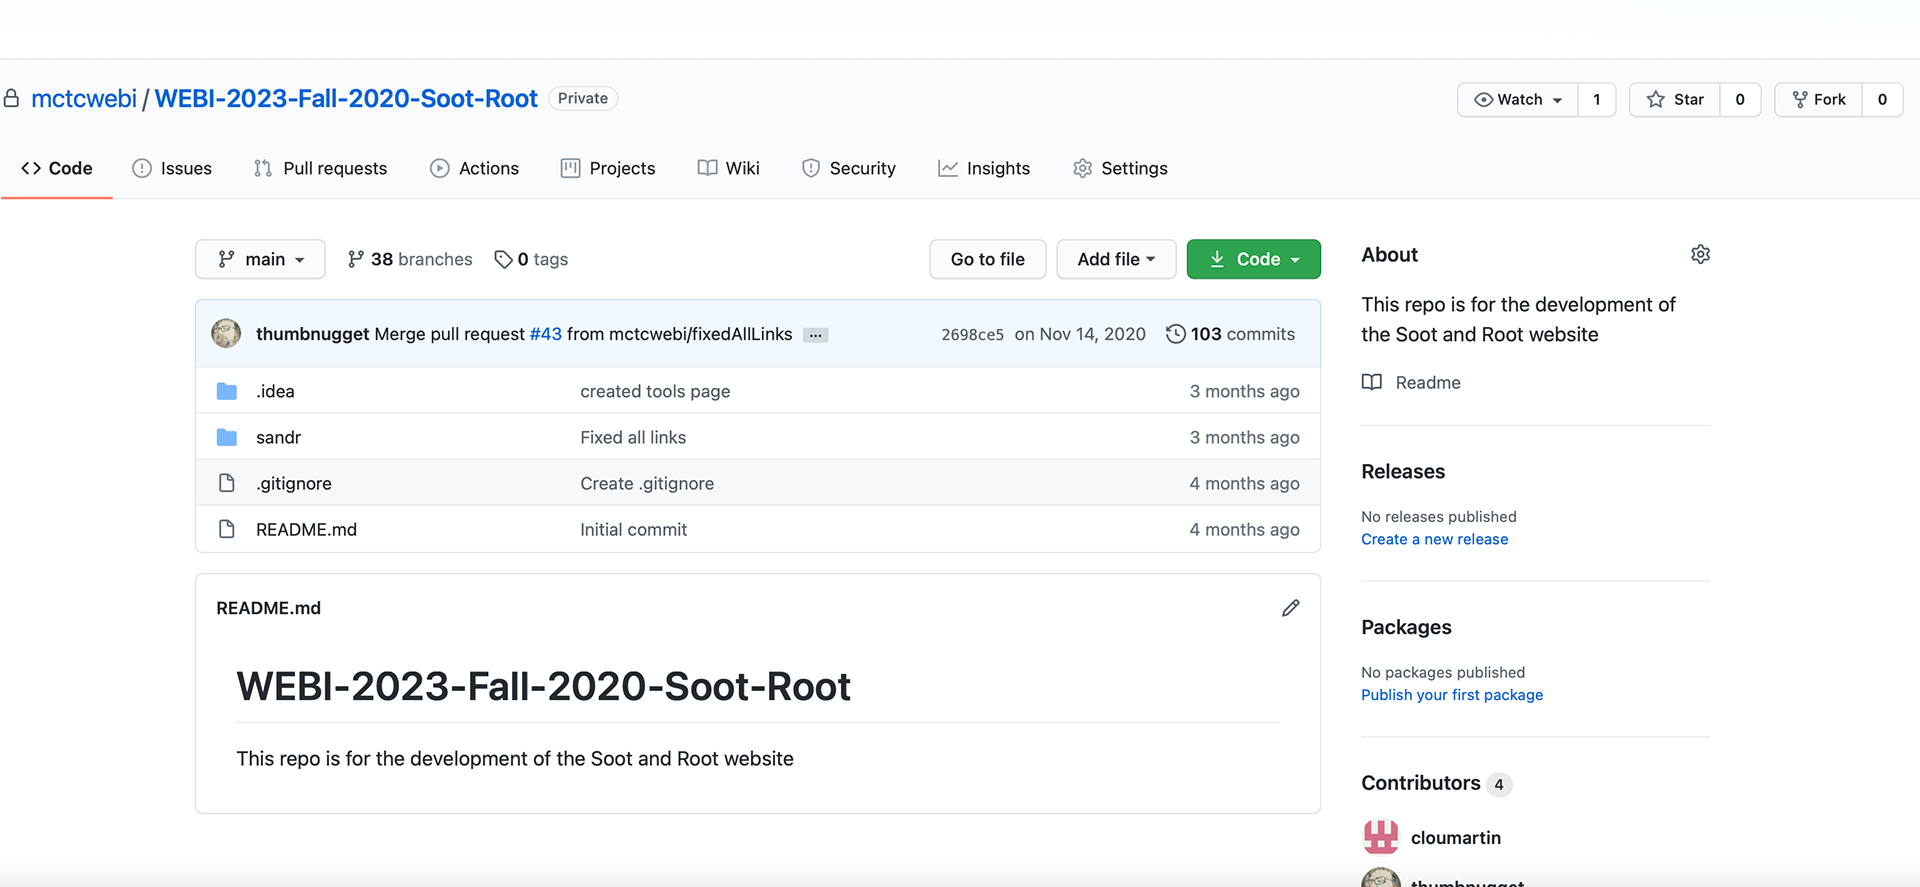
Task: Edit README with the pencil icon
Action: tap(1291, 608)
